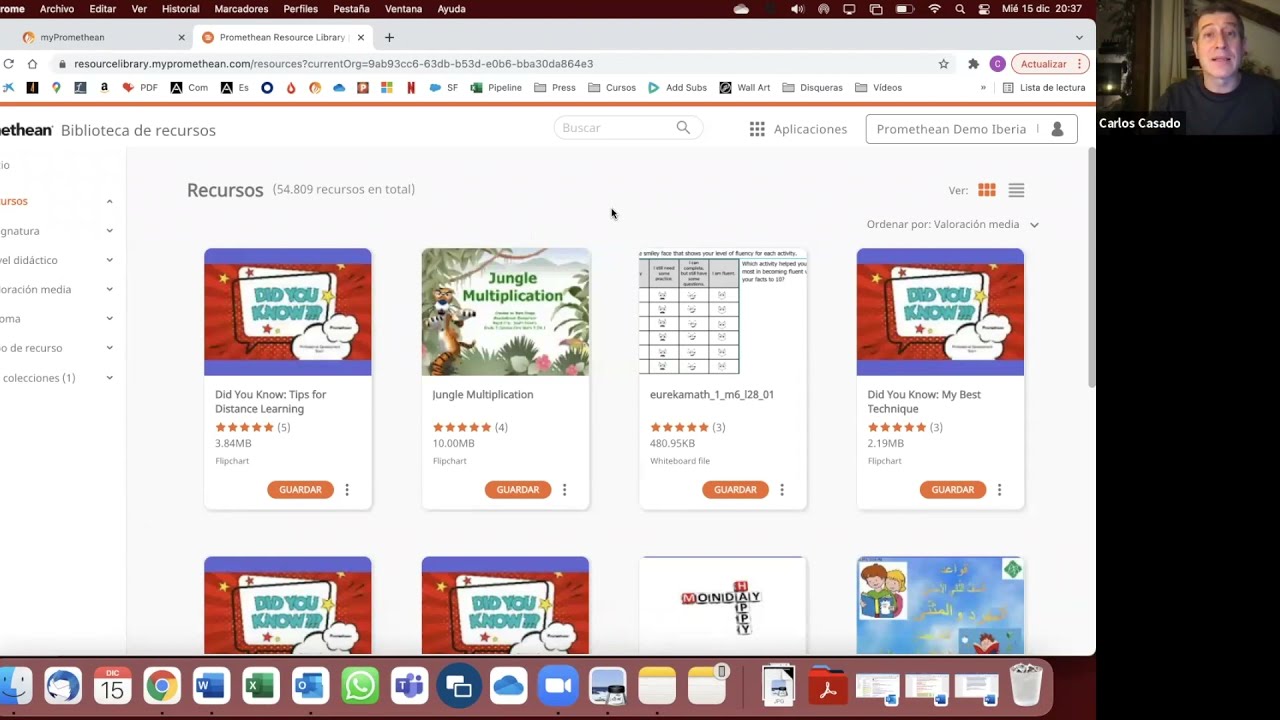Open more options for Did You Know: My Best Technique

[999, 490]
